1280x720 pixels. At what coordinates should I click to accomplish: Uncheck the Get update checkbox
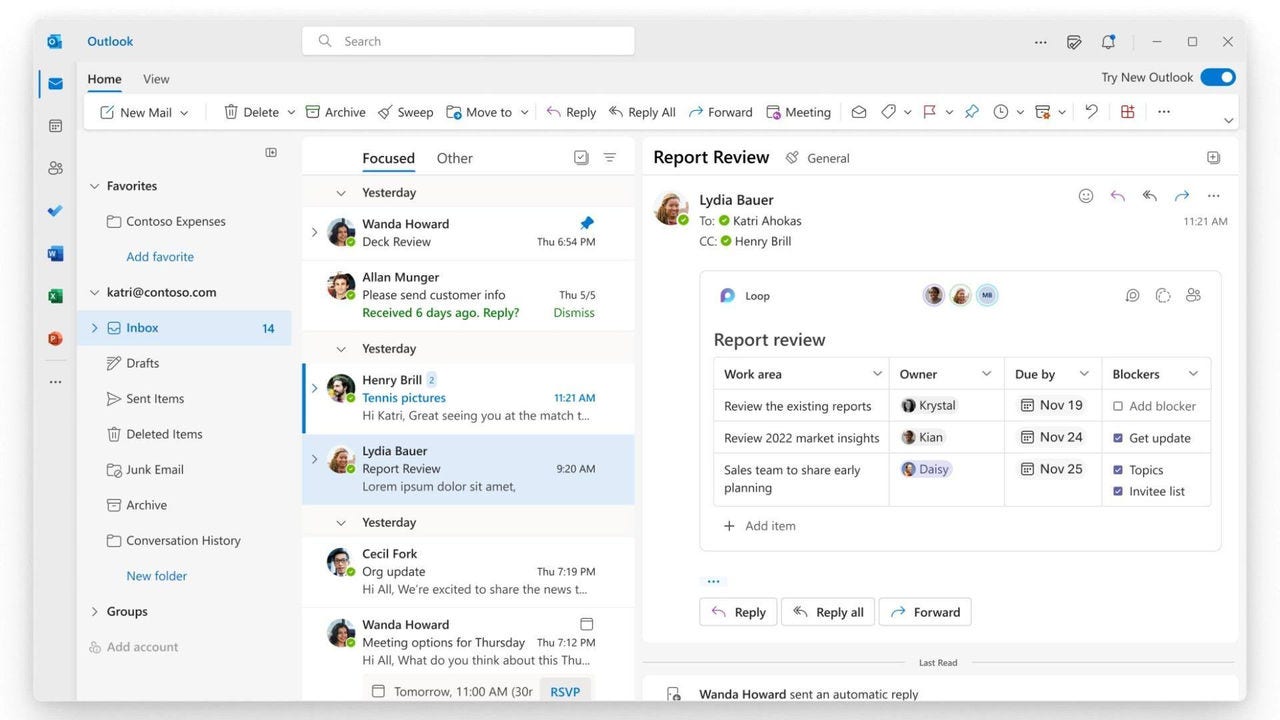click(1118, 438)
